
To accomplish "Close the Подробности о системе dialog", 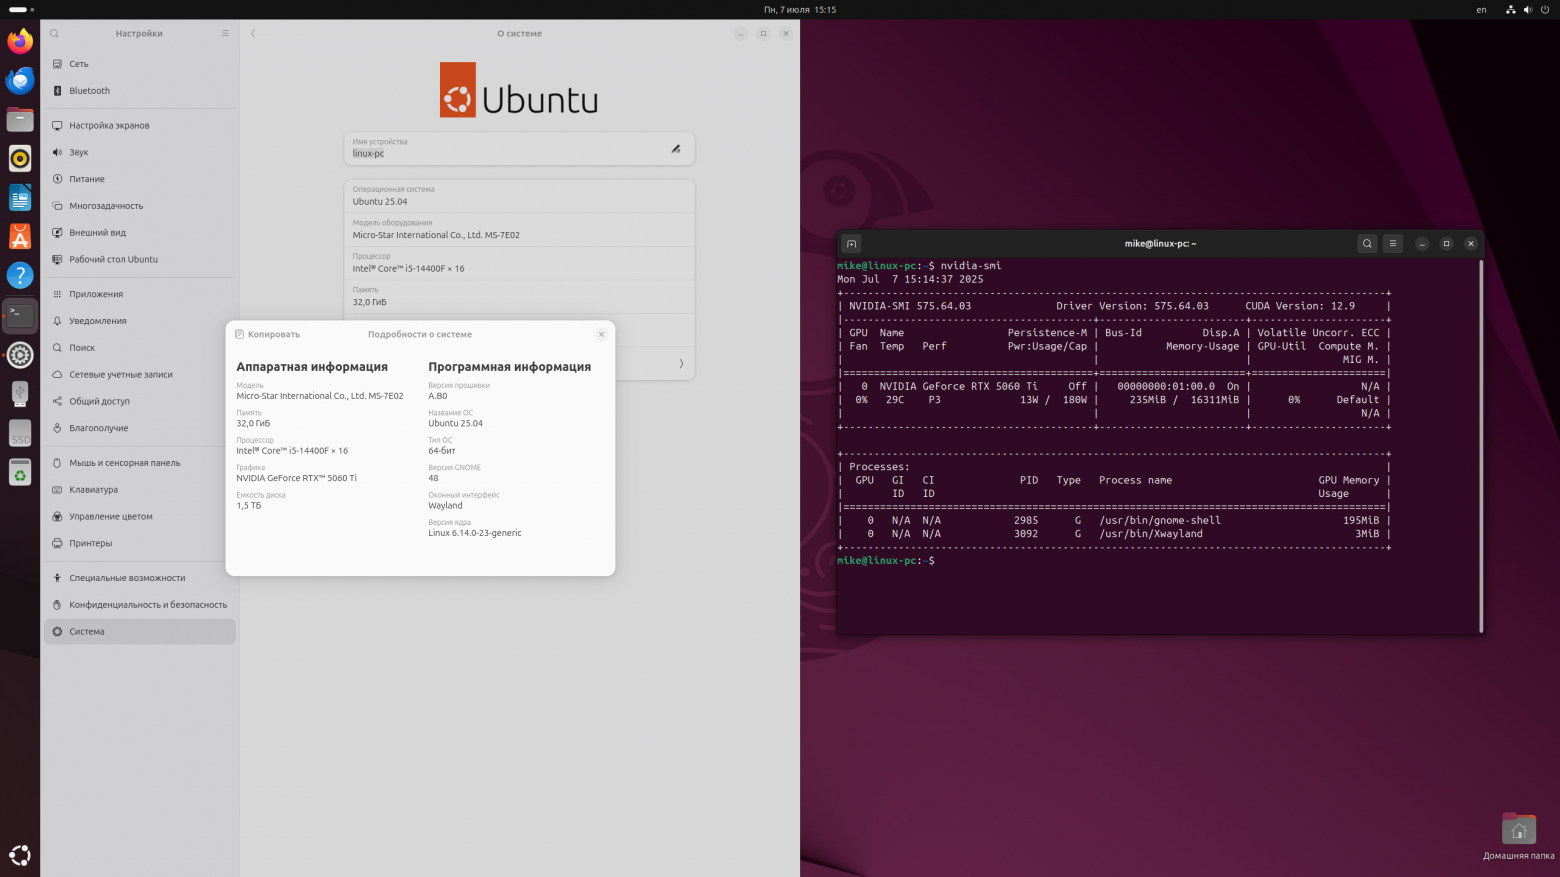I will [601, 334].
